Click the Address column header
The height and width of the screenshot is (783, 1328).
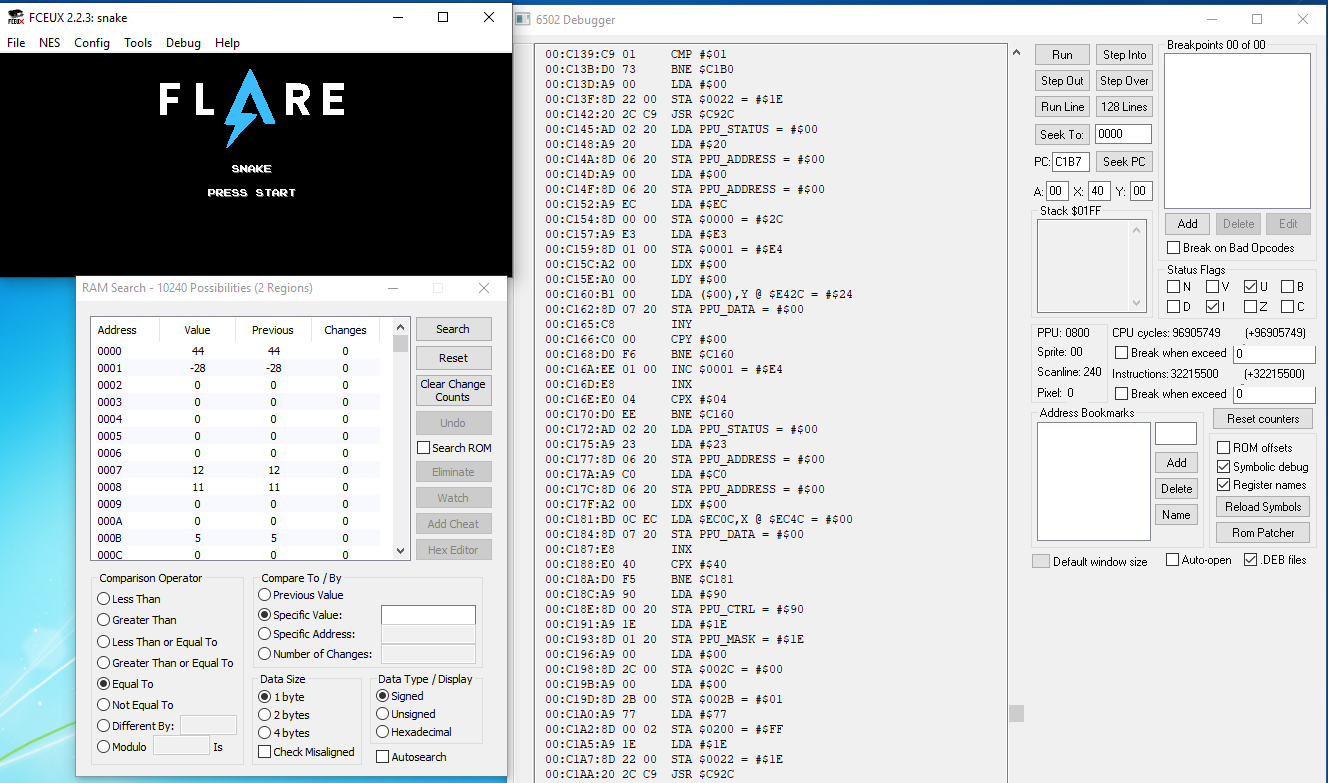click(x=125, y=330)
